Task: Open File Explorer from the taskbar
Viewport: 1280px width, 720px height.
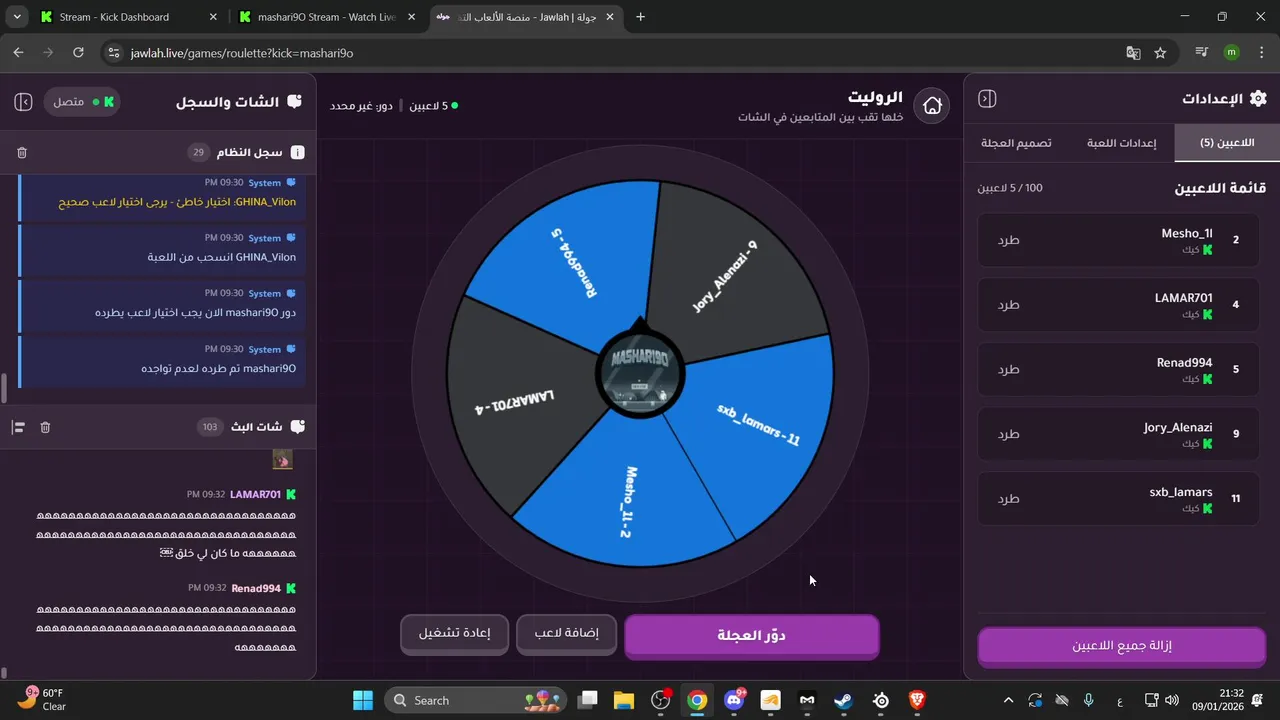Action: pyautogui.click(x=624, y=700)
